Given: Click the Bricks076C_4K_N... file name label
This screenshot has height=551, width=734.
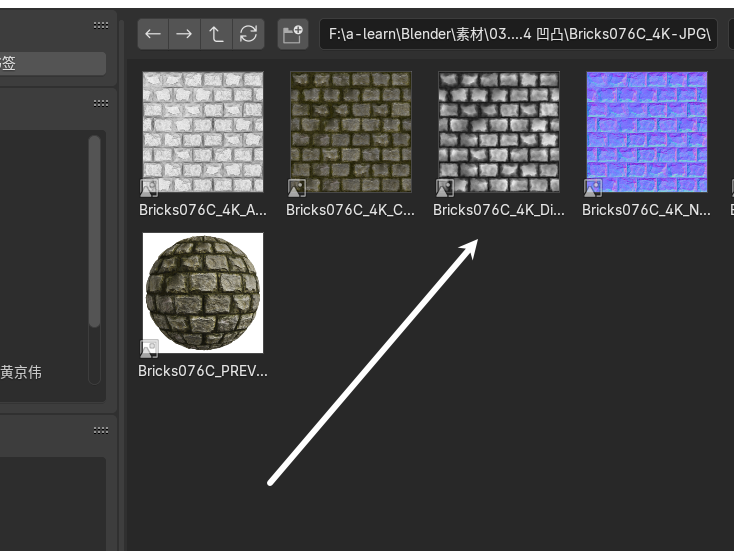Looking at the screenshot, I should point(646,210).
